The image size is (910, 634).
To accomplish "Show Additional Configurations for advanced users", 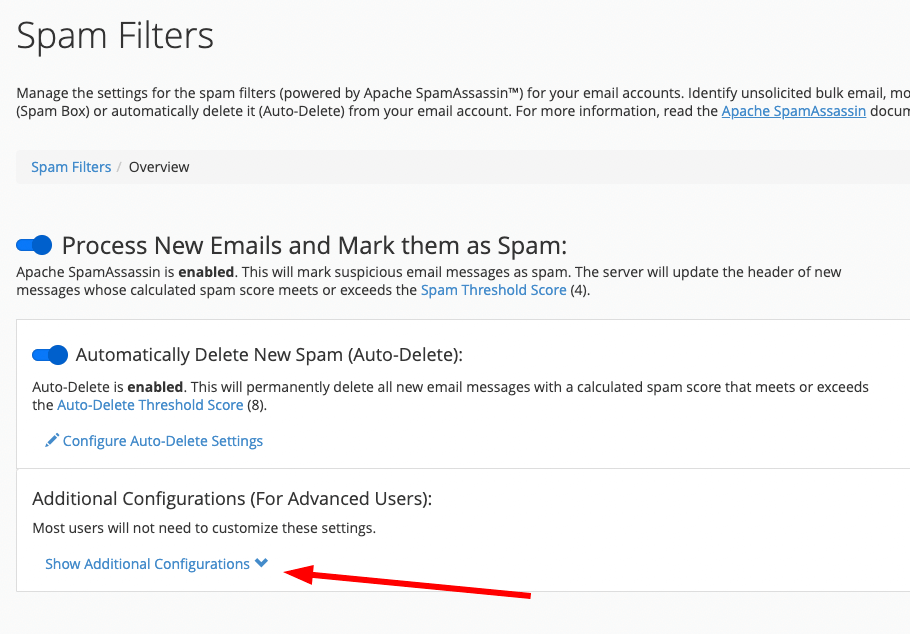I will point(146,563).
